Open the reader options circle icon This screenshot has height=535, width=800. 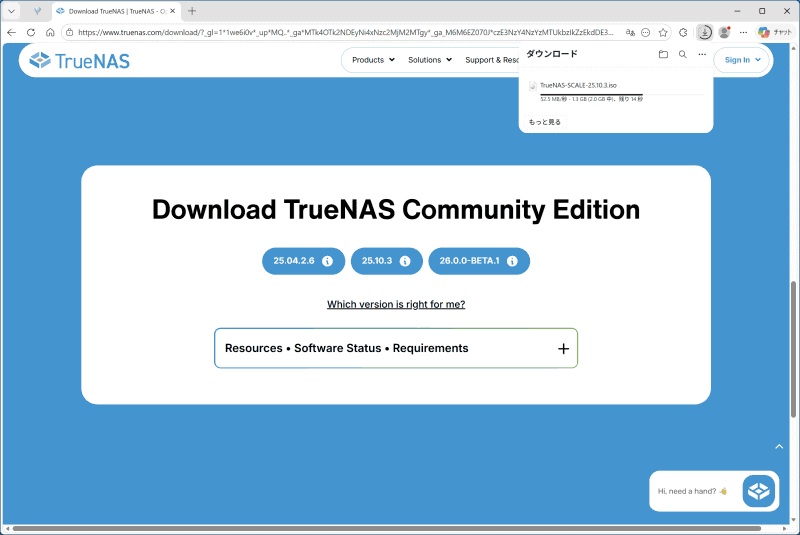point(645,33)
